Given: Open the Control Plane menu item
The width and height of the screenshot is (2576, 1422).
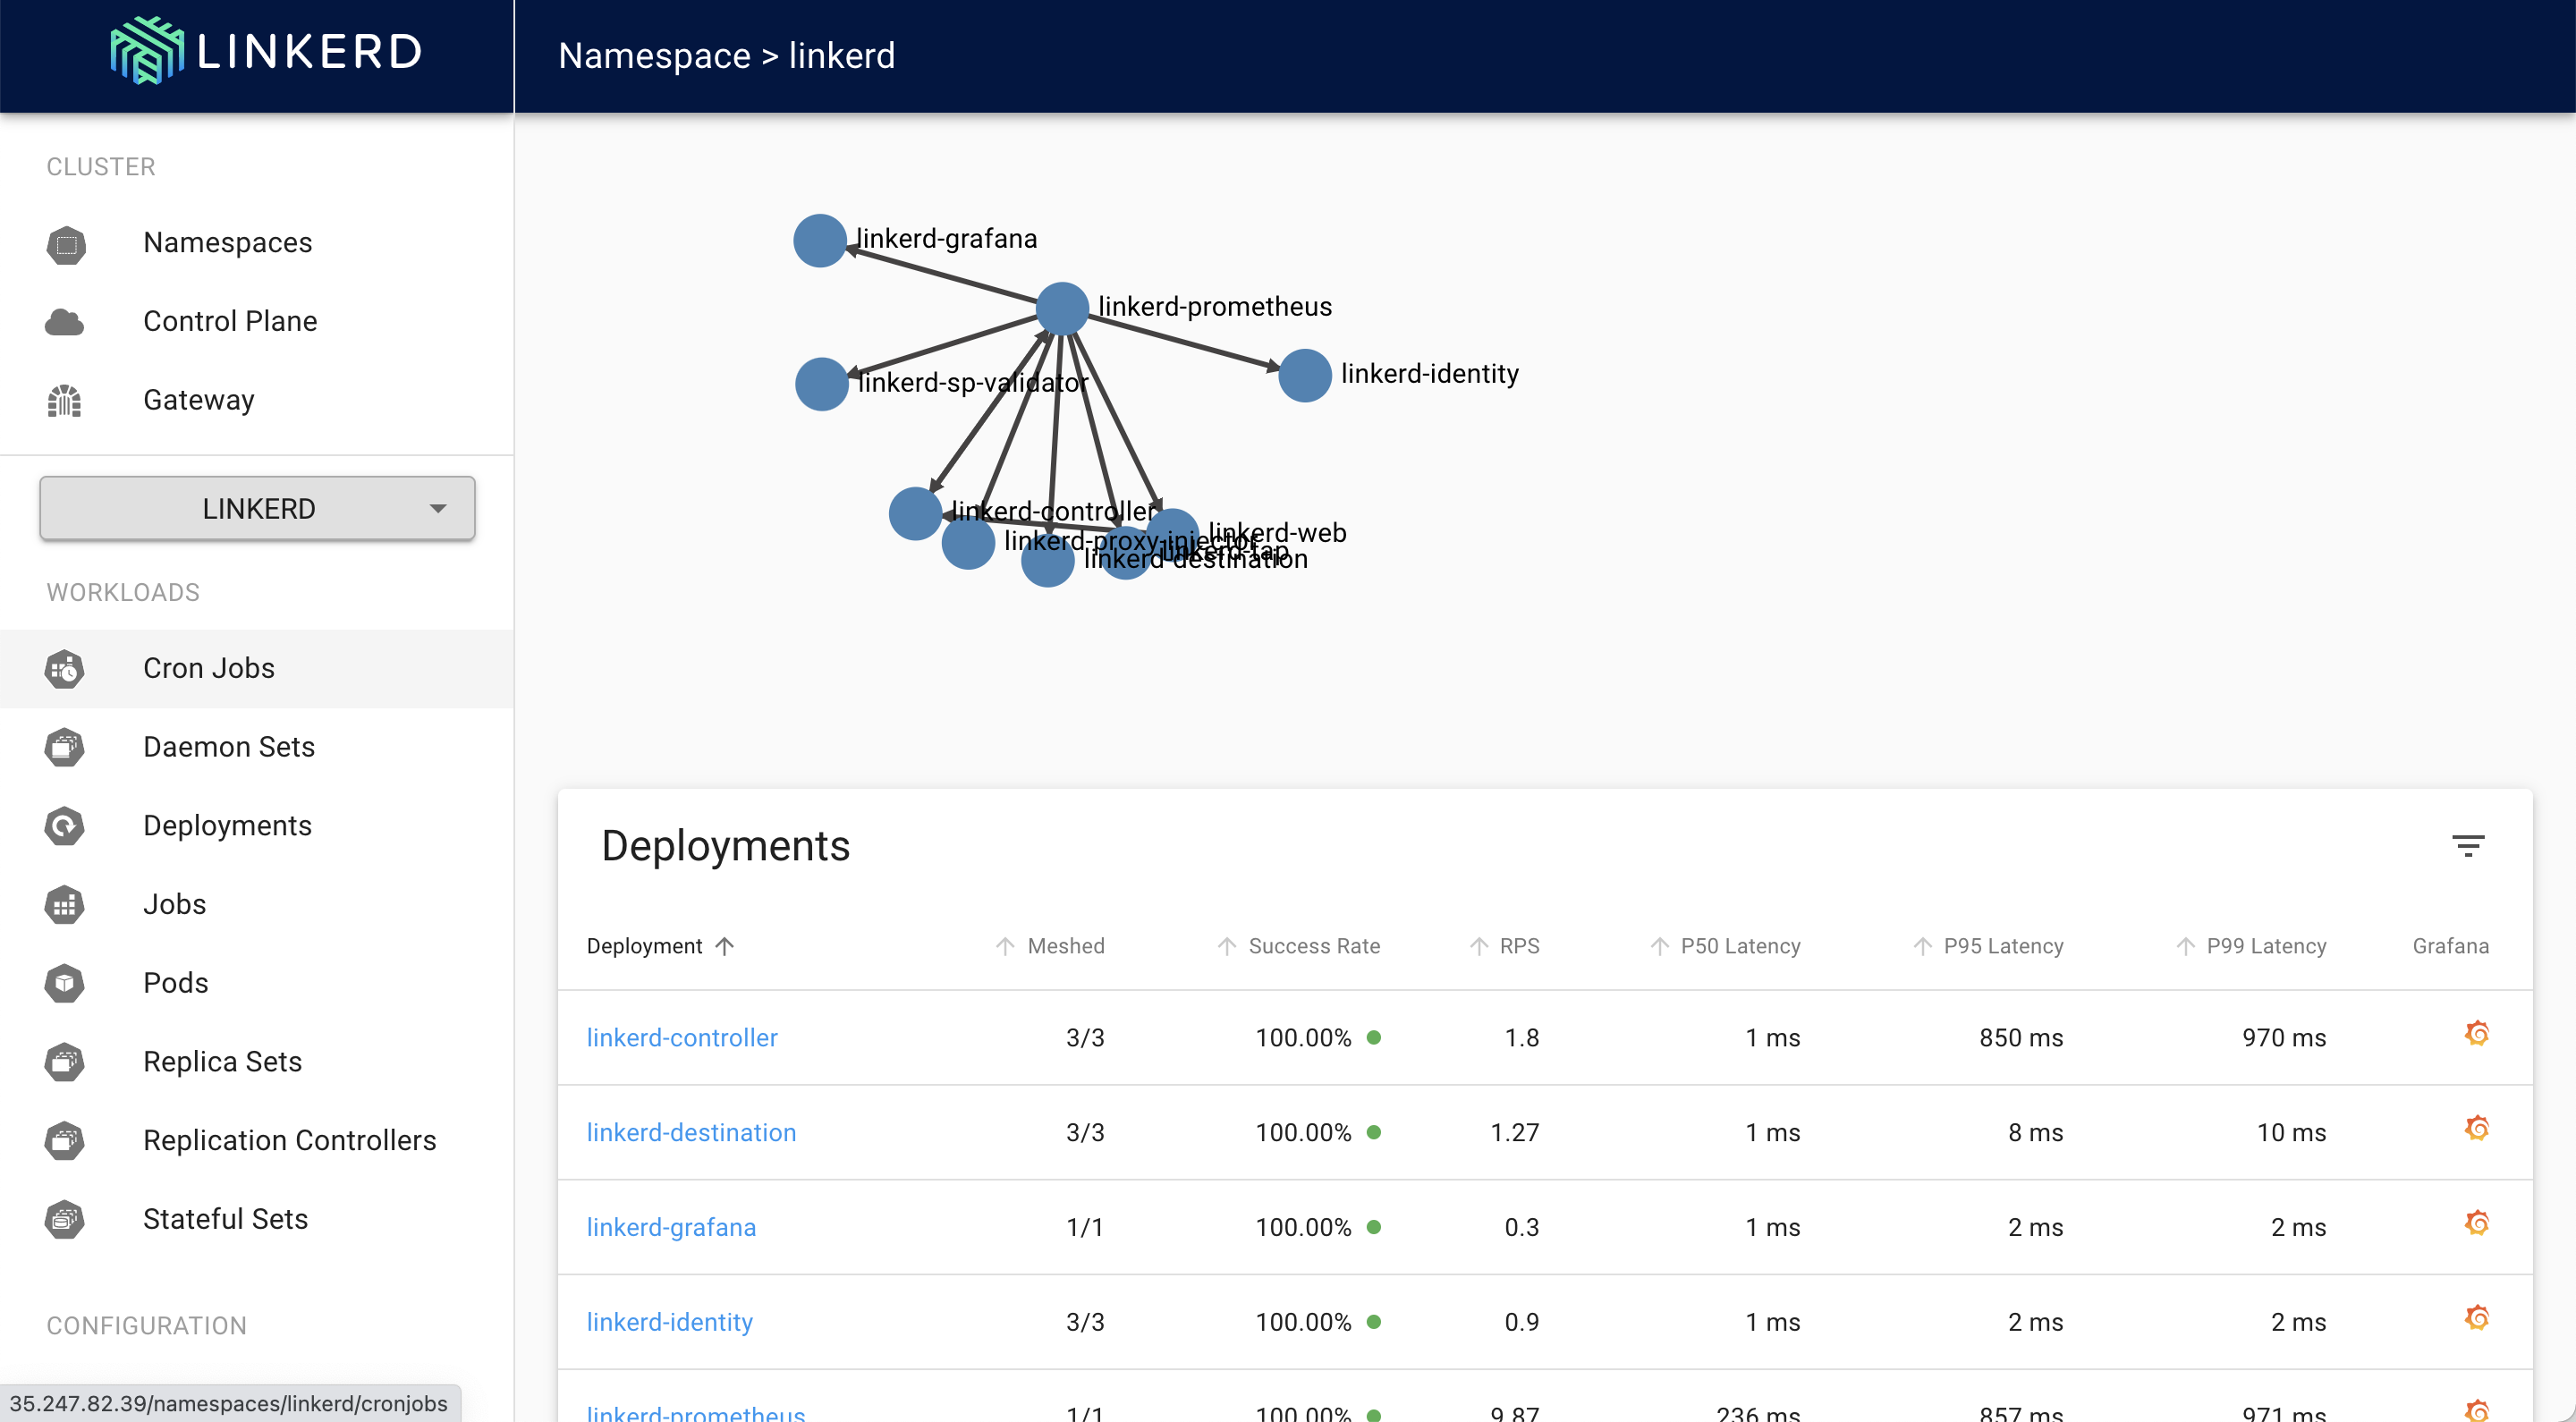Looking at the screenshot, I should (x=257, y=322).
